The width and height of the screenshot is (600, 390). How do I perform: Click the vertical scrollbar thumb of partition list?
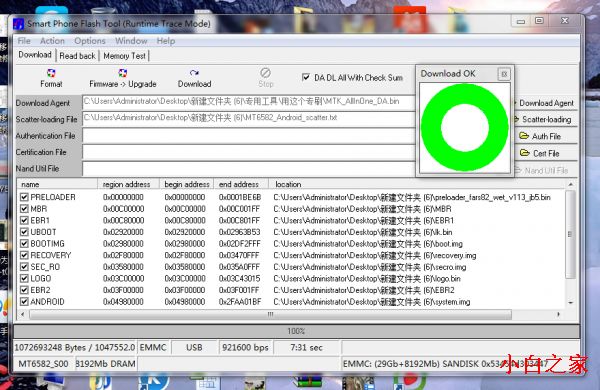tap(570, 234)
